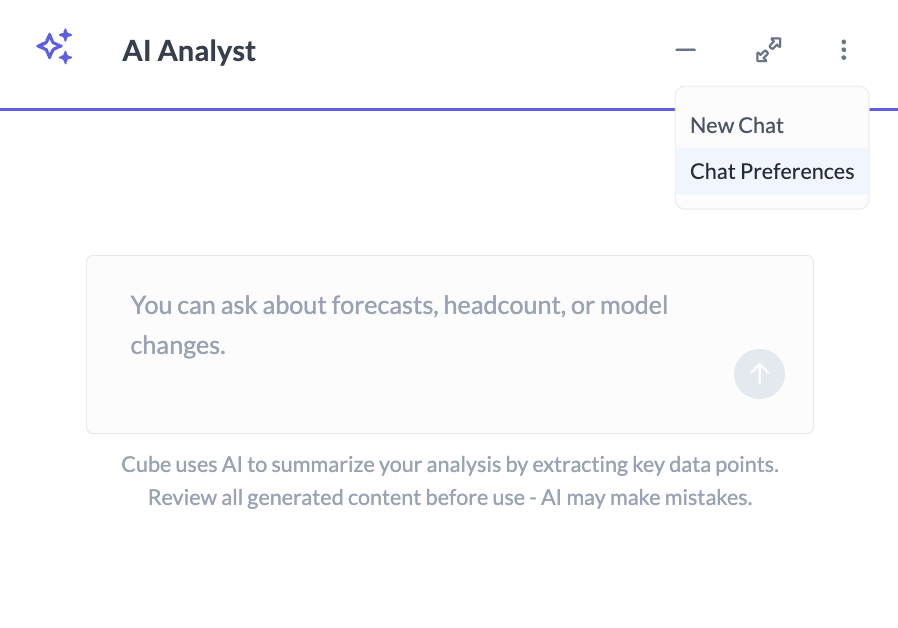
Task: Collapse the panel using the dash icon
Action: (685, 49)
